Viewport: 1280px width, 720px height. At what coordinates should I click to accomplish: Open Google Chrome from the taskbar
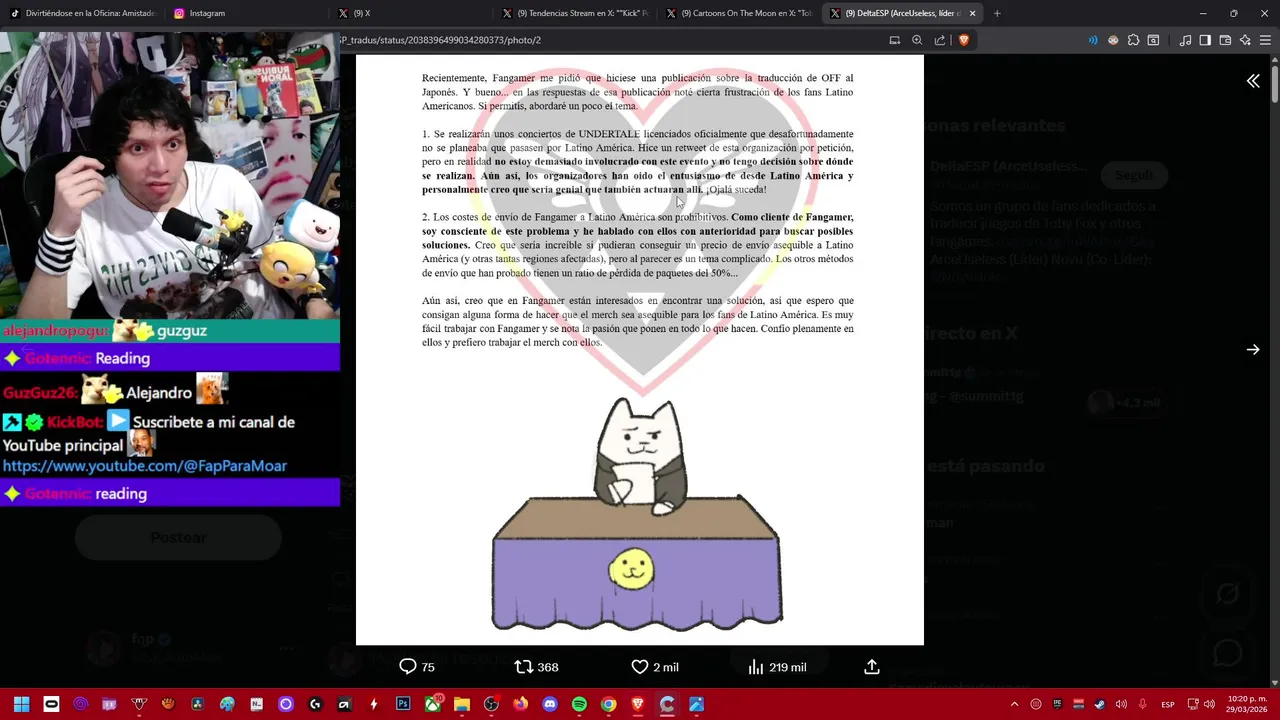(608, 704)
